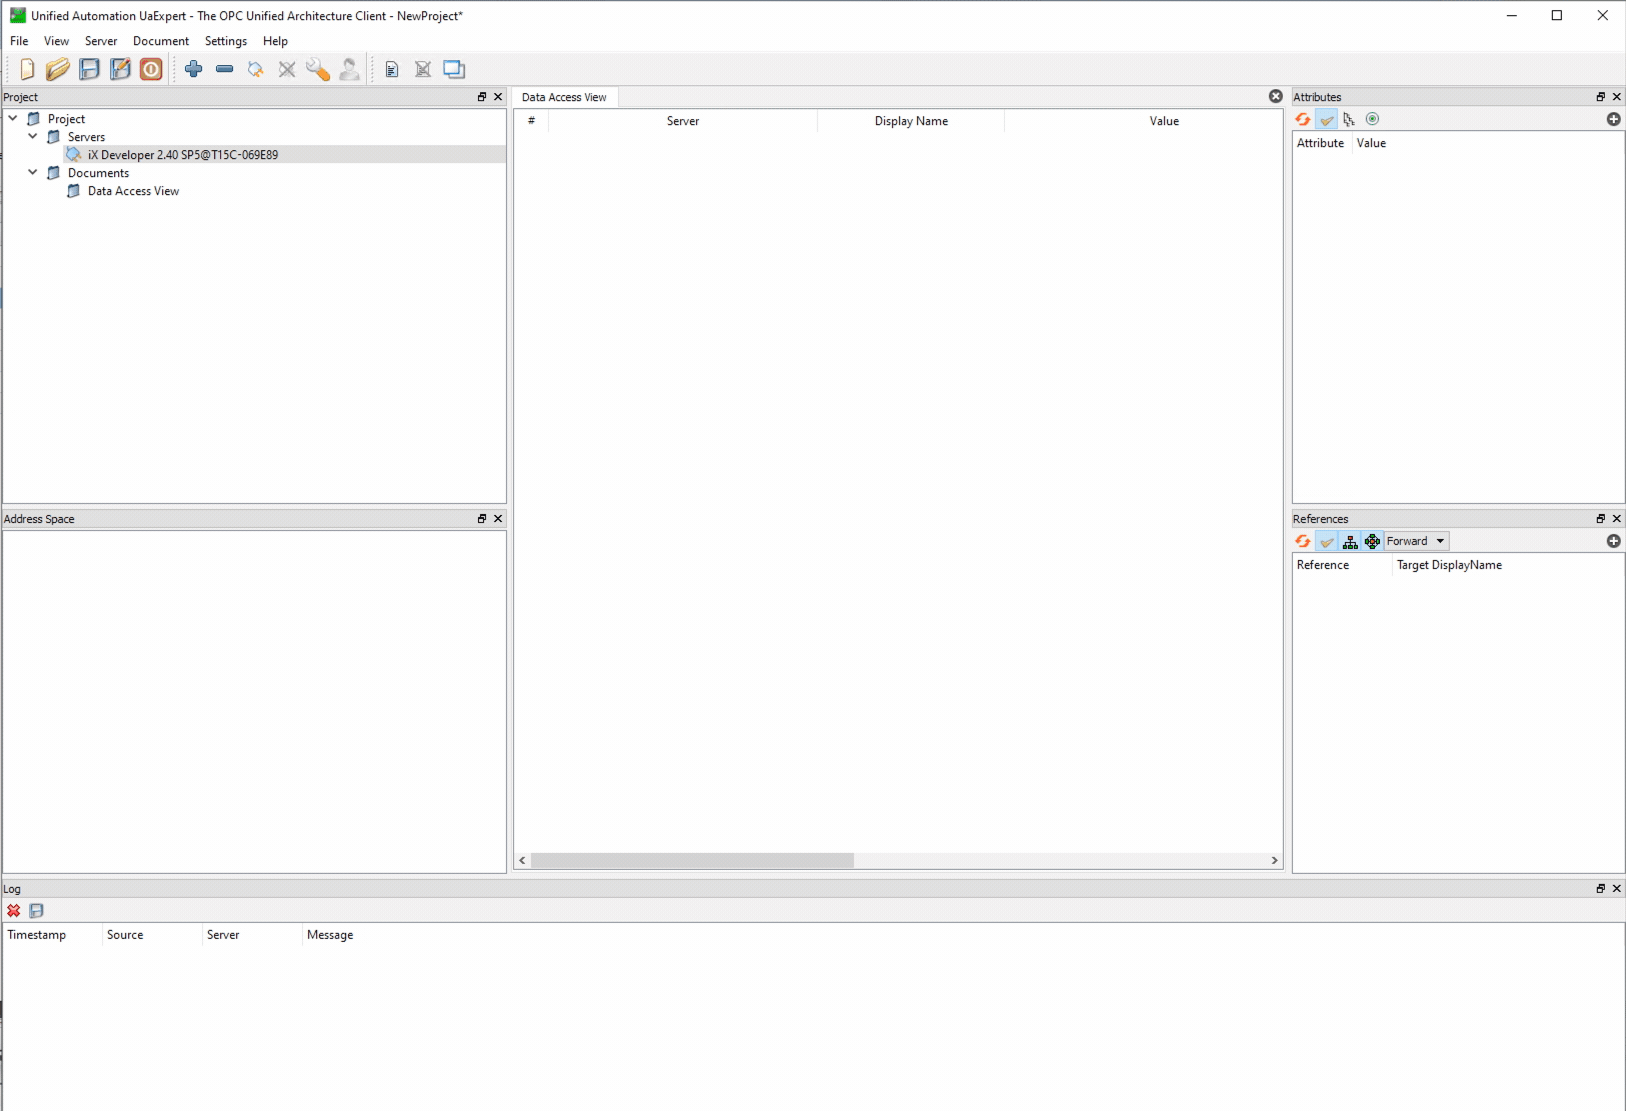Image resolution: width=1626 pixels, height=1111 pixels.
Task: Save the Log using disk icon
Action: coord(36,910)
